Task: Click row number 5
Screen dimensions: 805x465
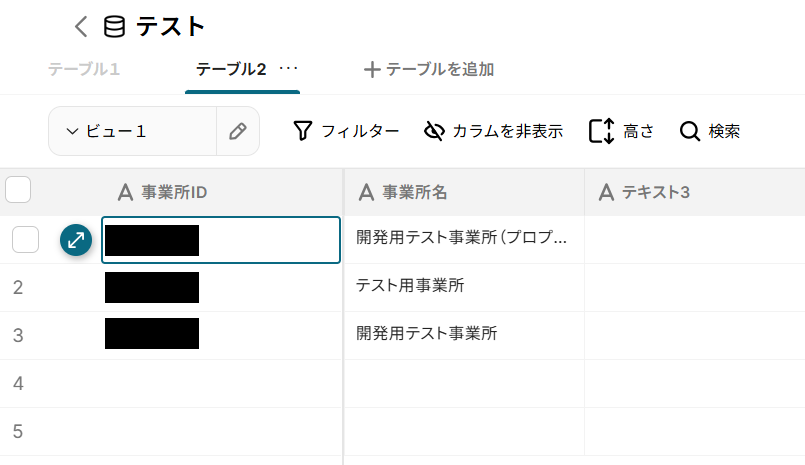Action: point(18,432)
